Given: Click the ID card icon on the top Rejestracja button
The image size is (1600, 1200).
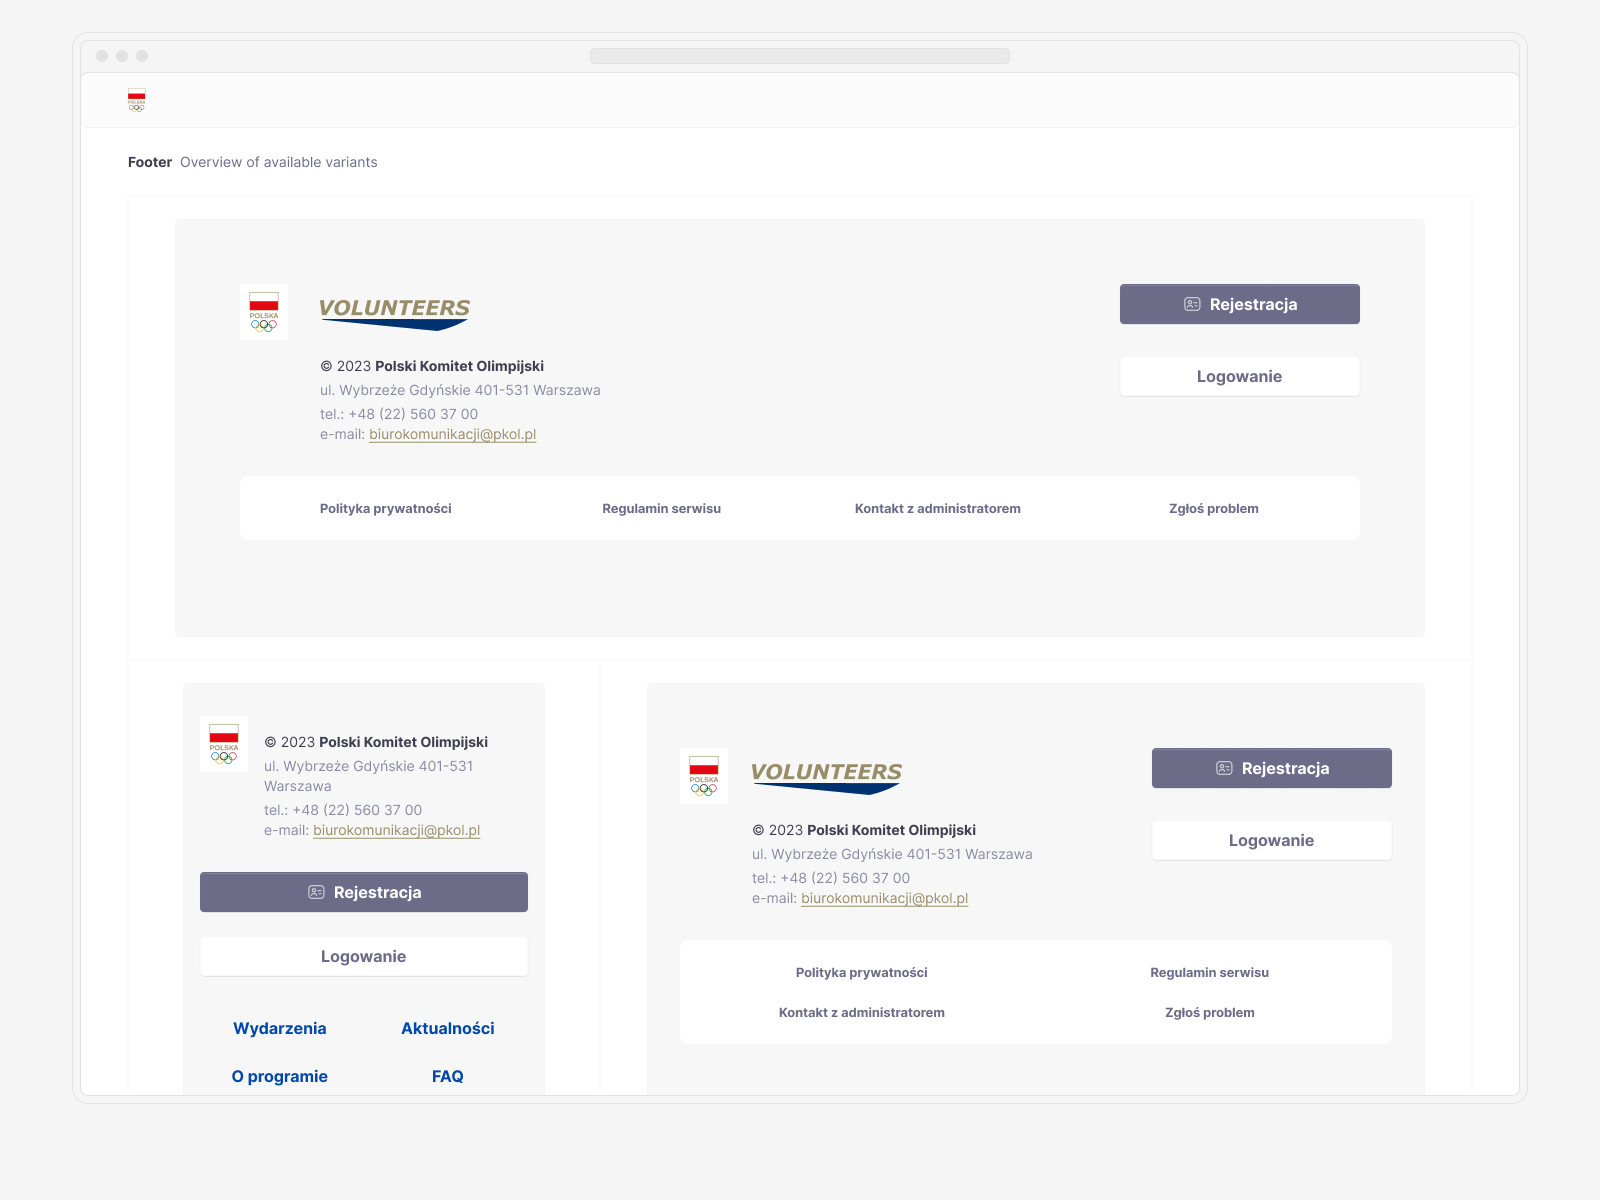Looking at the screenshot, I should (1192, 304).
